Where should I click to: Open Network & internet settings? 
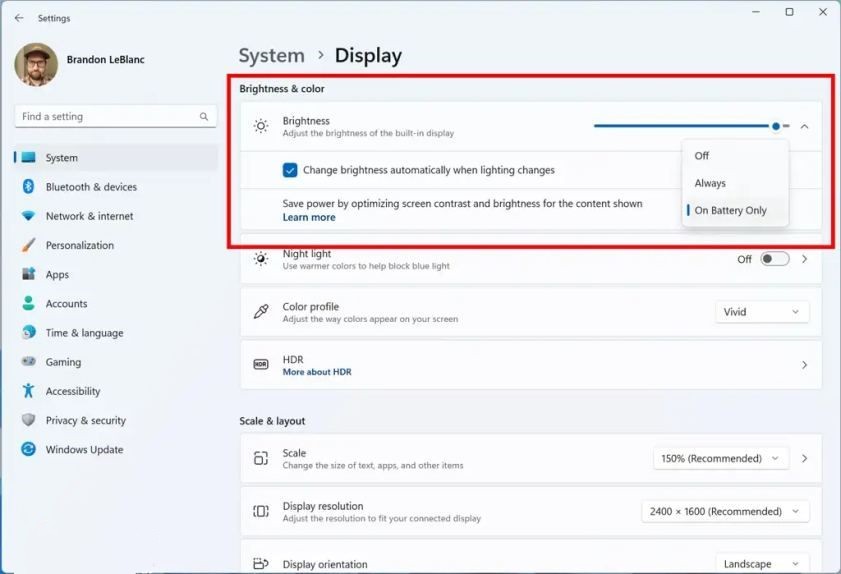[88, 216]
